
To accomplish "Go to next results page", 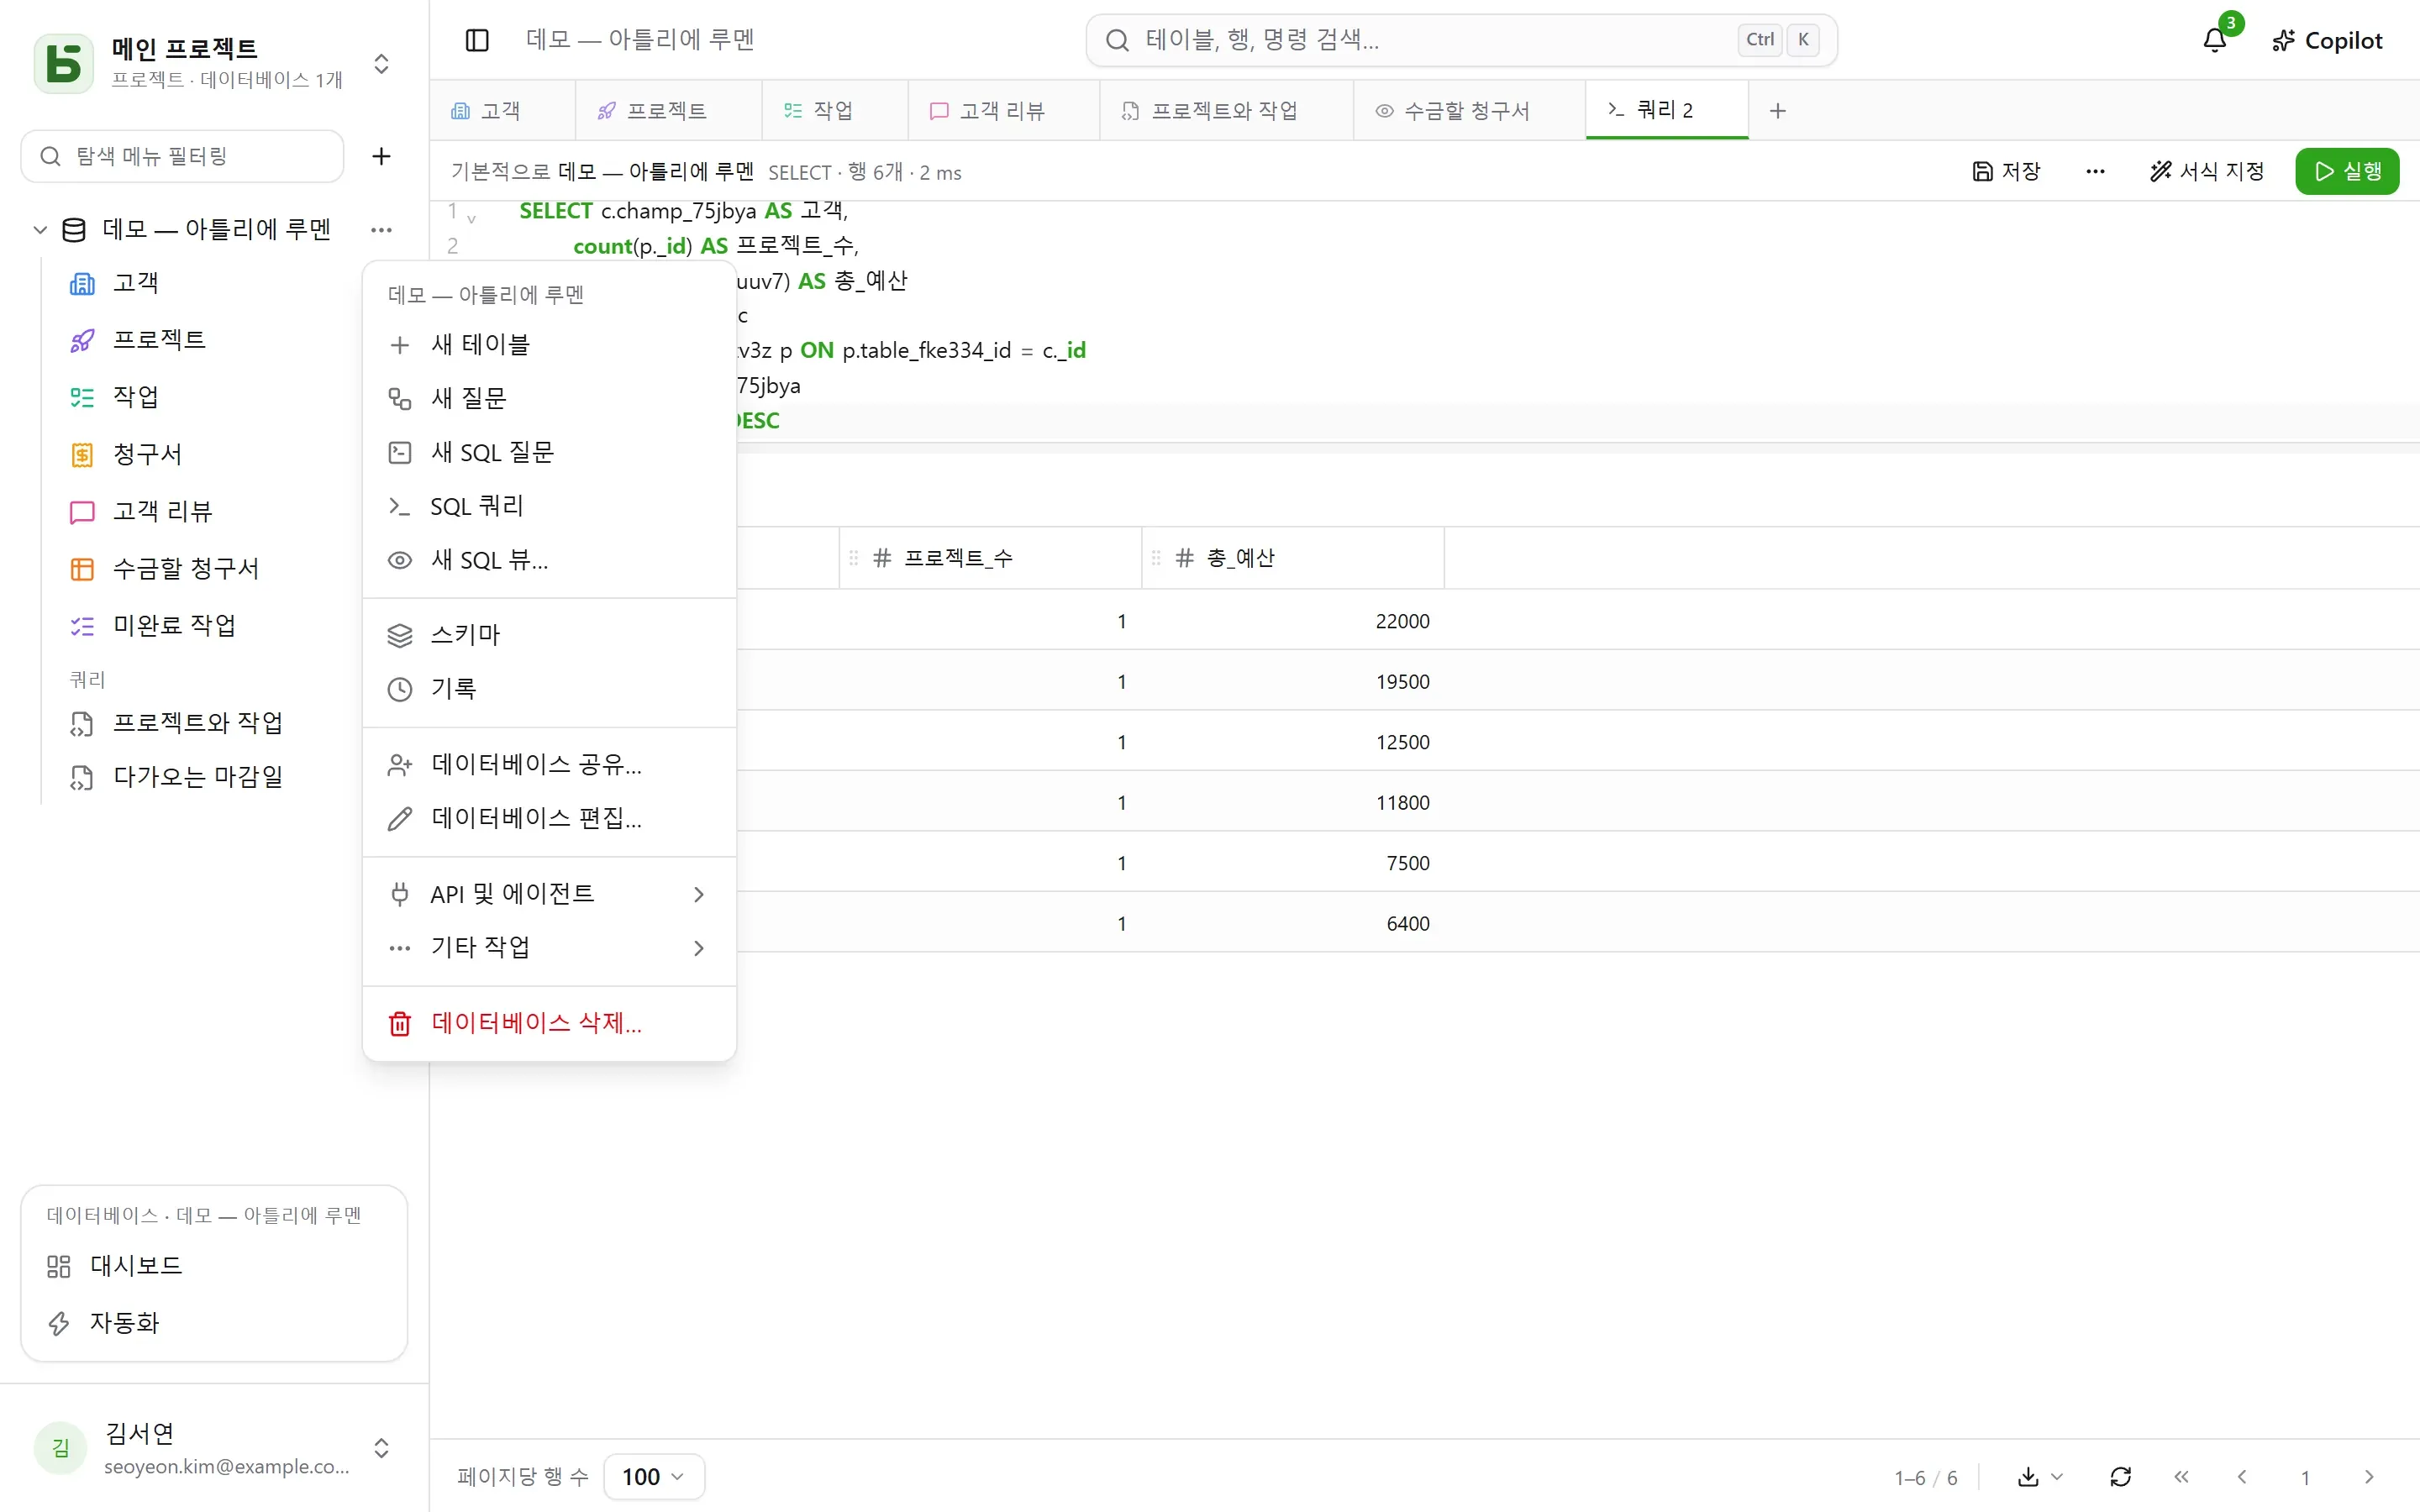I will [2368, 1477].
